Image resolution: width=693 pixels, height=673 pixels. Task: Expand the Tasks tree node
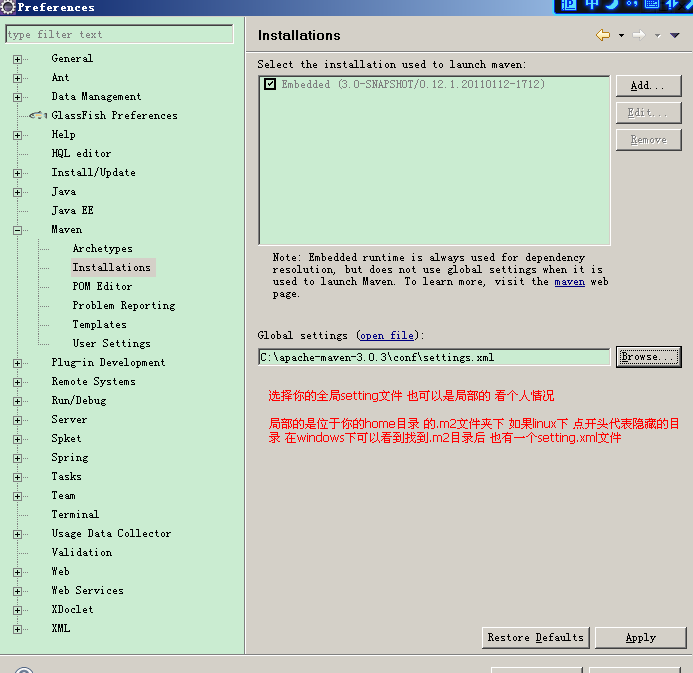[17, 477]
